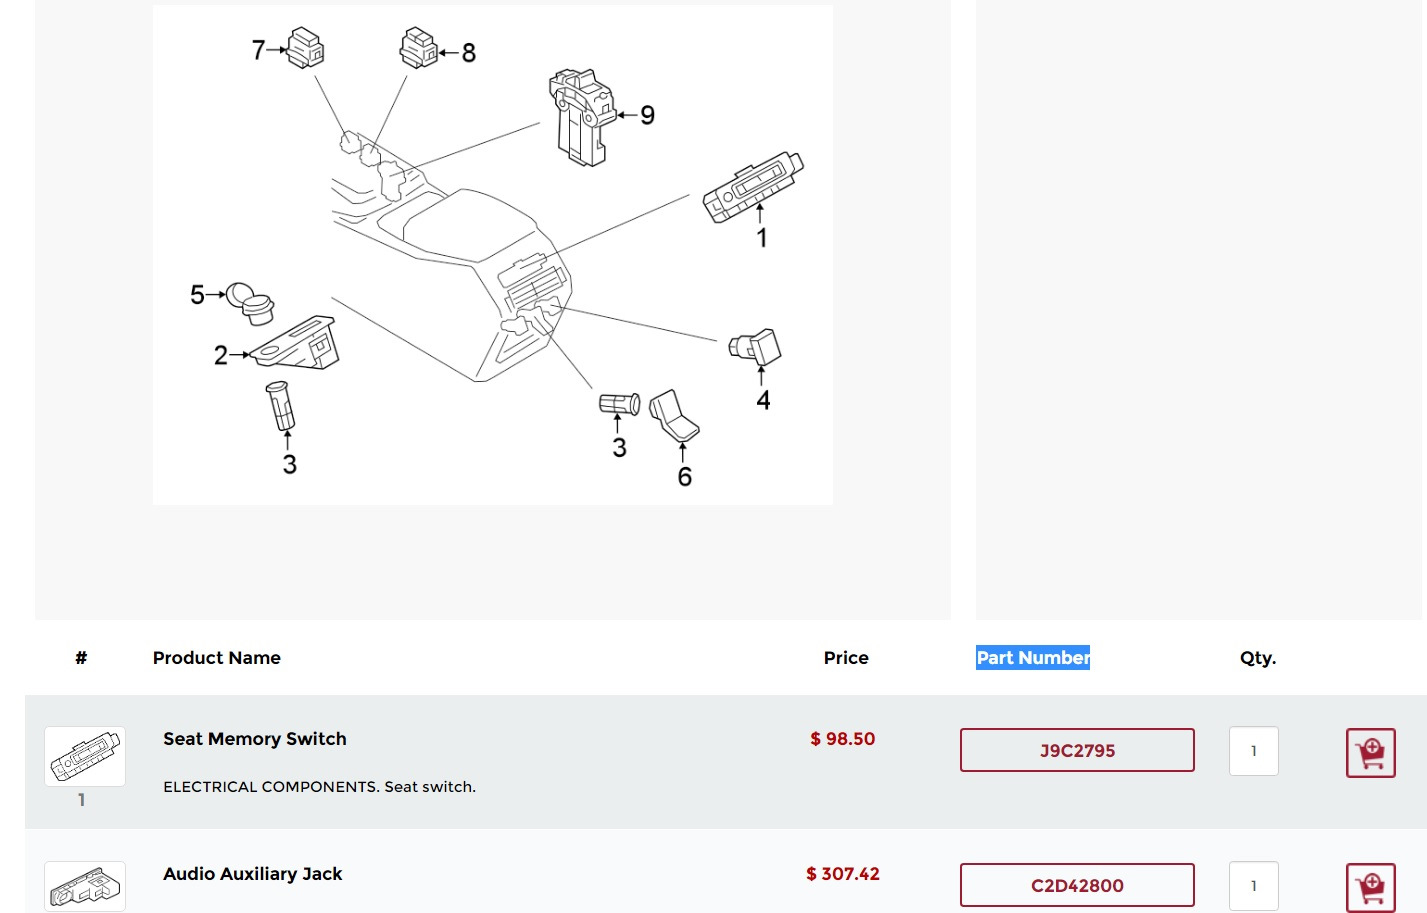Screen dimensions: 1427x913
Task: Open Seat Memory Switch thumbnail
Action: point(85,756)
